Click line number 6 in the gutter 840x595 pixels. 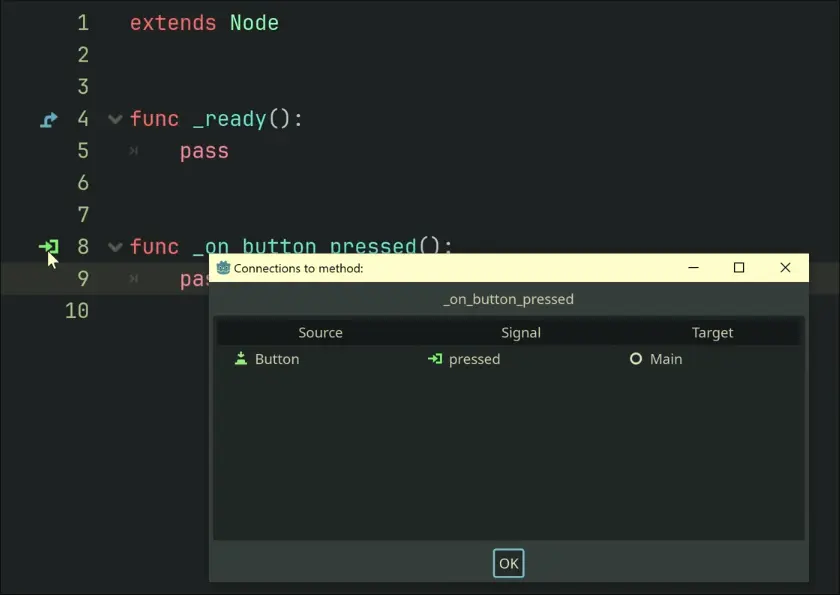83,183
